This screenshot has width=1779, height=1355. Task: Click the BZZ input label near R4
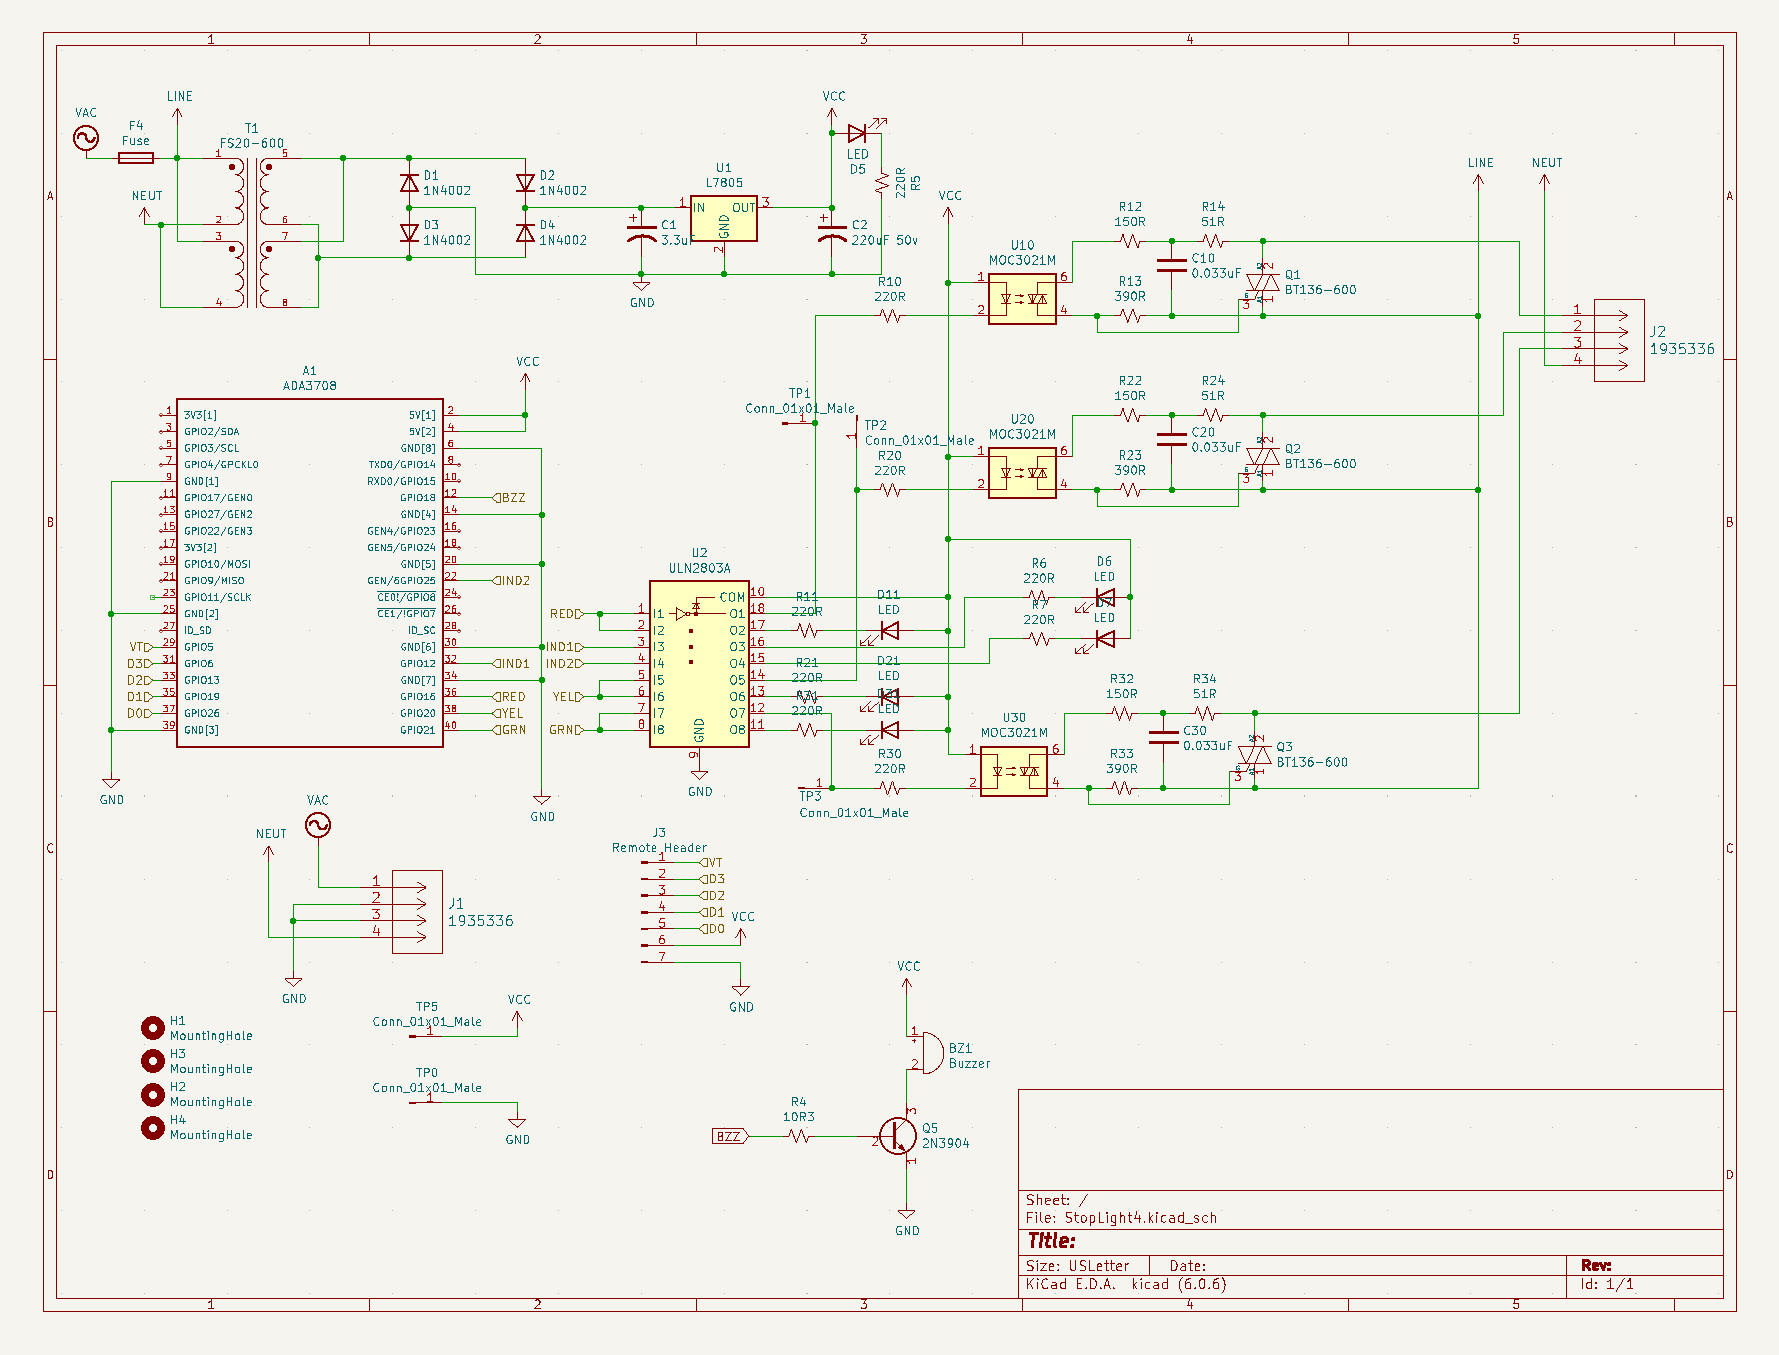[730, 1136]
